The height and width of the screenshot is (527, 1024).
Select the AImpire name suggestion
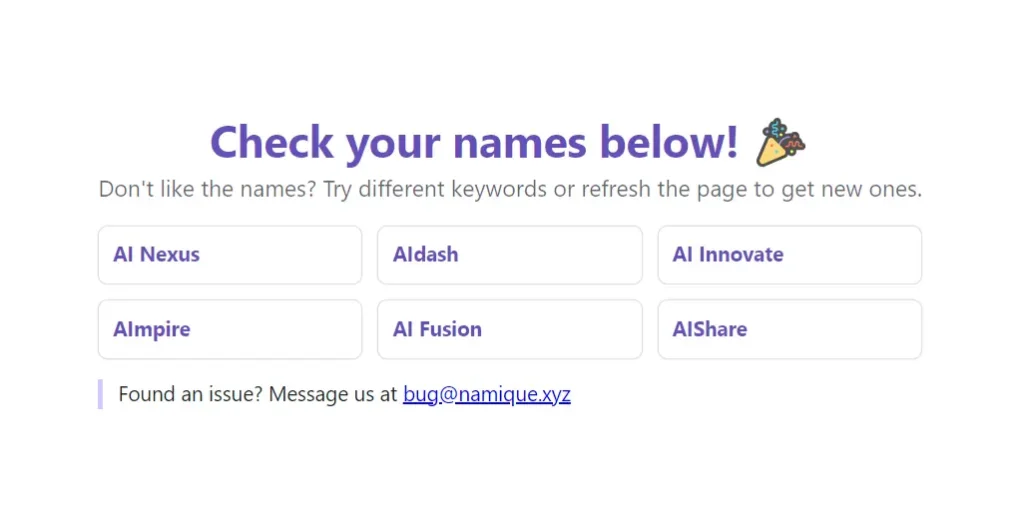click(x=230, y=329)
